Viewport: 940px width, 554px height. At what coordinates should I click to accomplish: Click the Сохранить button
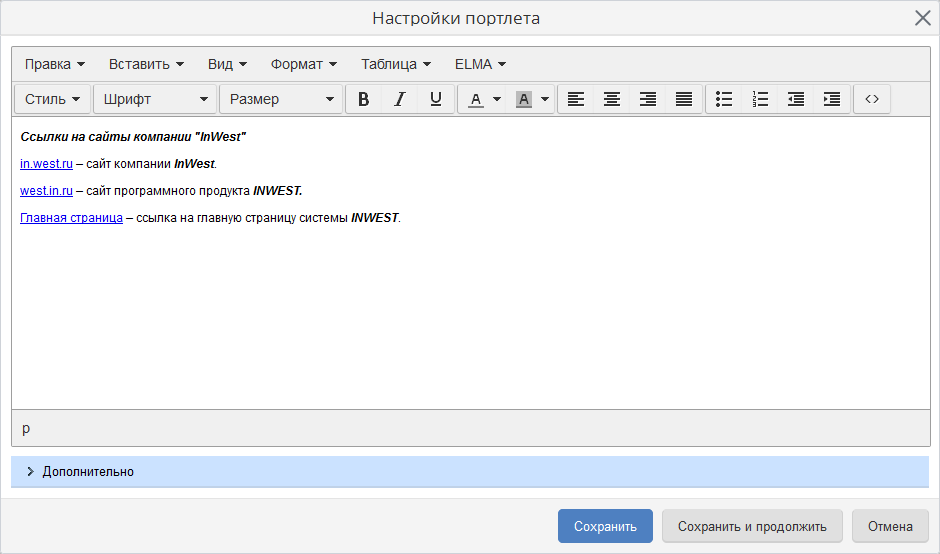pos(605,526)
